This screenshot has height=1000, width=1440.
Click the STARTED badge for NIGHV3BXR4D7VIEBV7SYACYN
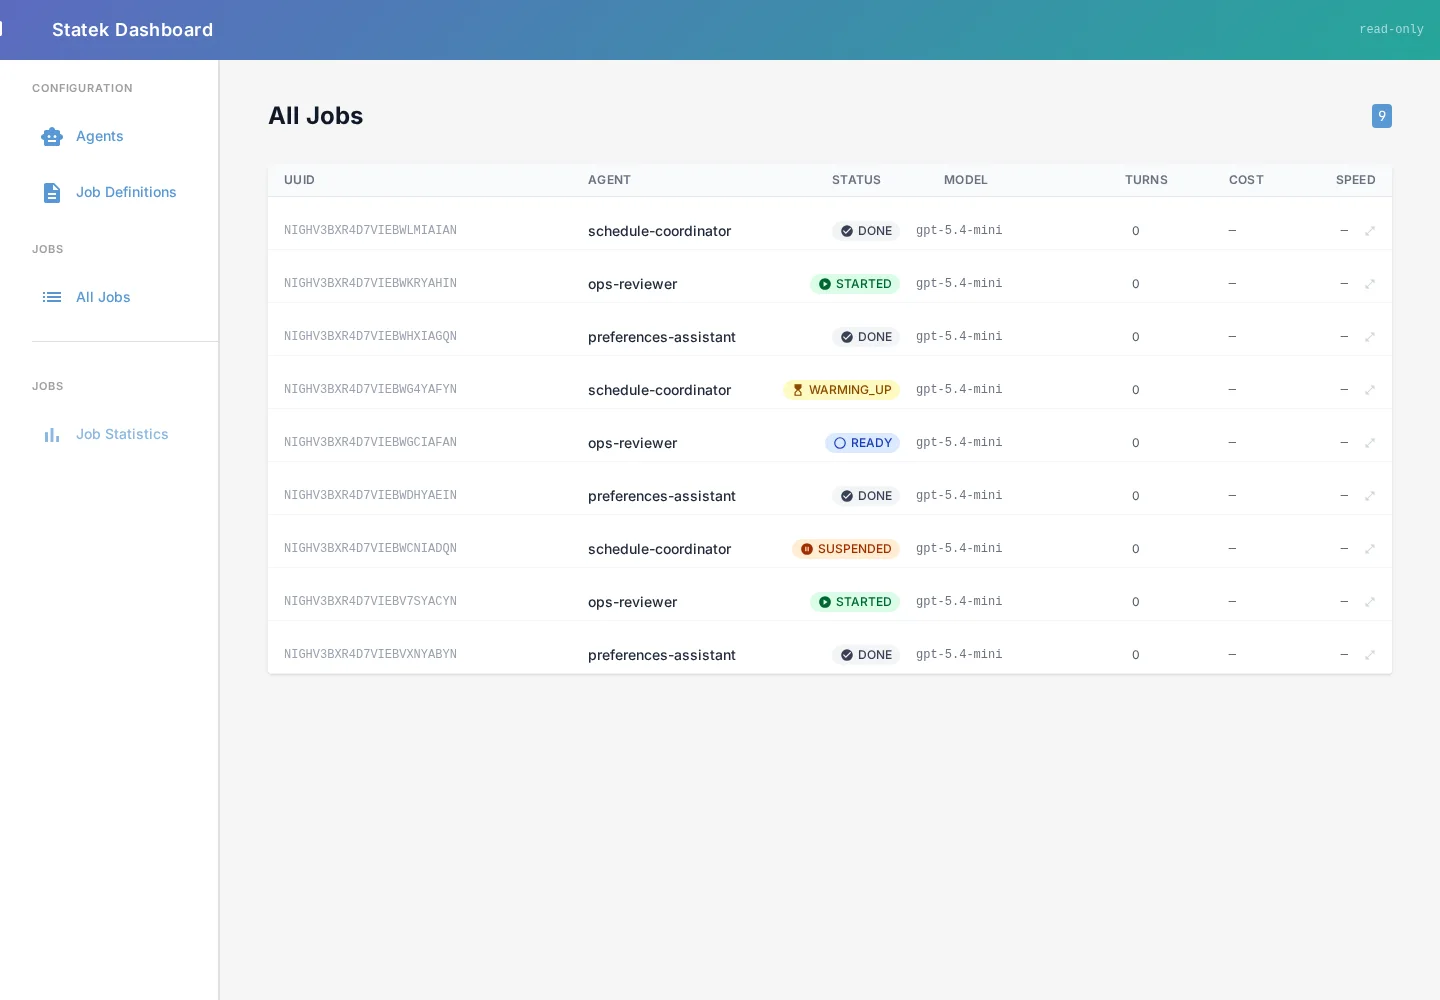coord(855,602)
